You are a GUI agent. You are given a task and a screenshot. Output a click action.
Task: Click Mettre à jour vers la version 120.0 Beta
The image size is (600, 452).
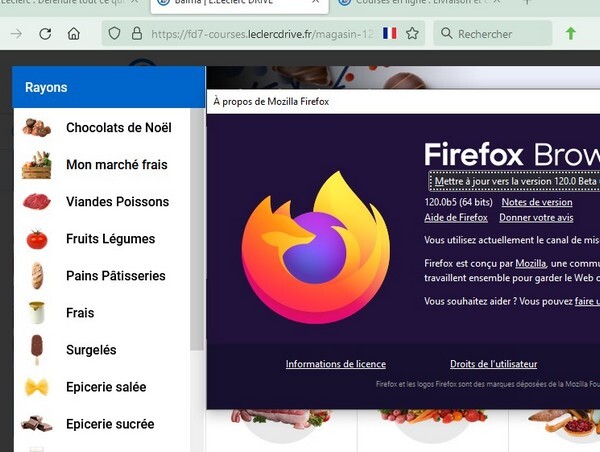point(515,181)
